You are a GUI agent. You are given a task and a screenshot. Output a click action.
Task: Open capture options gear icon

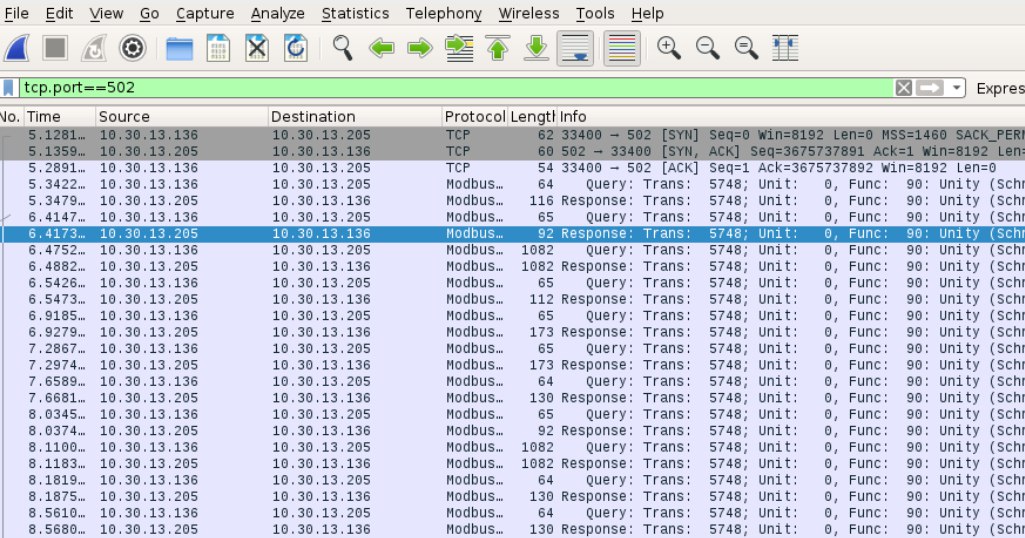click(132, 48)
